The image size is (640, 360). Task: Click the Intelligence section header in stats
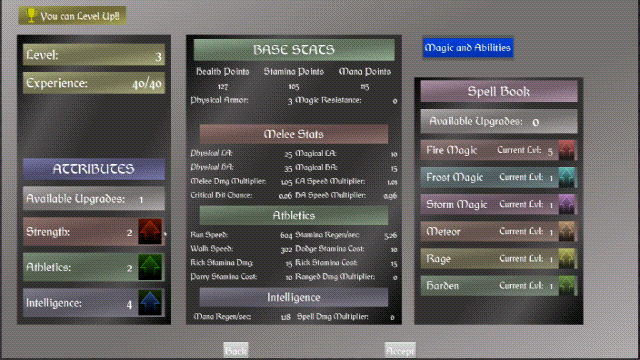294,297
